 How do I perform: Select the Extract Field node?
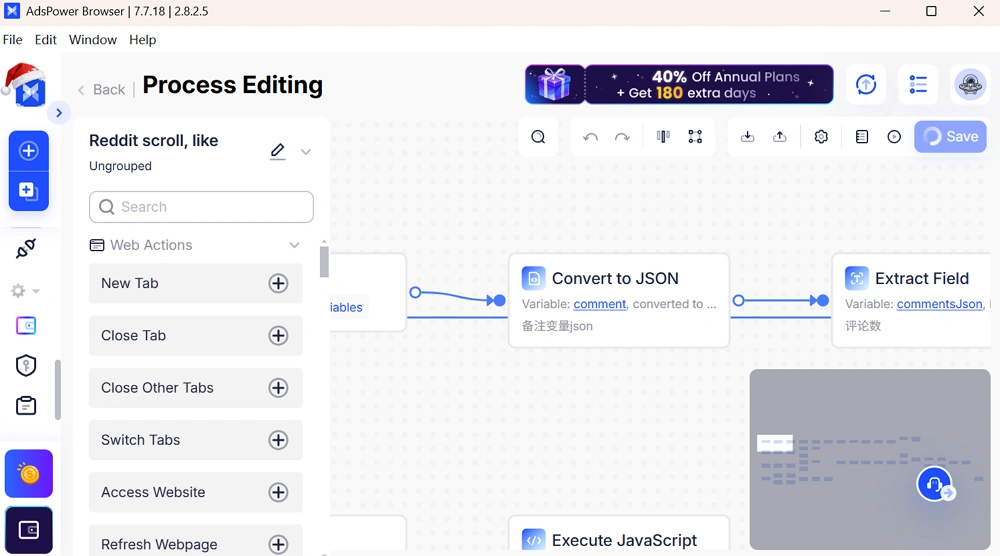click(912, 300)
